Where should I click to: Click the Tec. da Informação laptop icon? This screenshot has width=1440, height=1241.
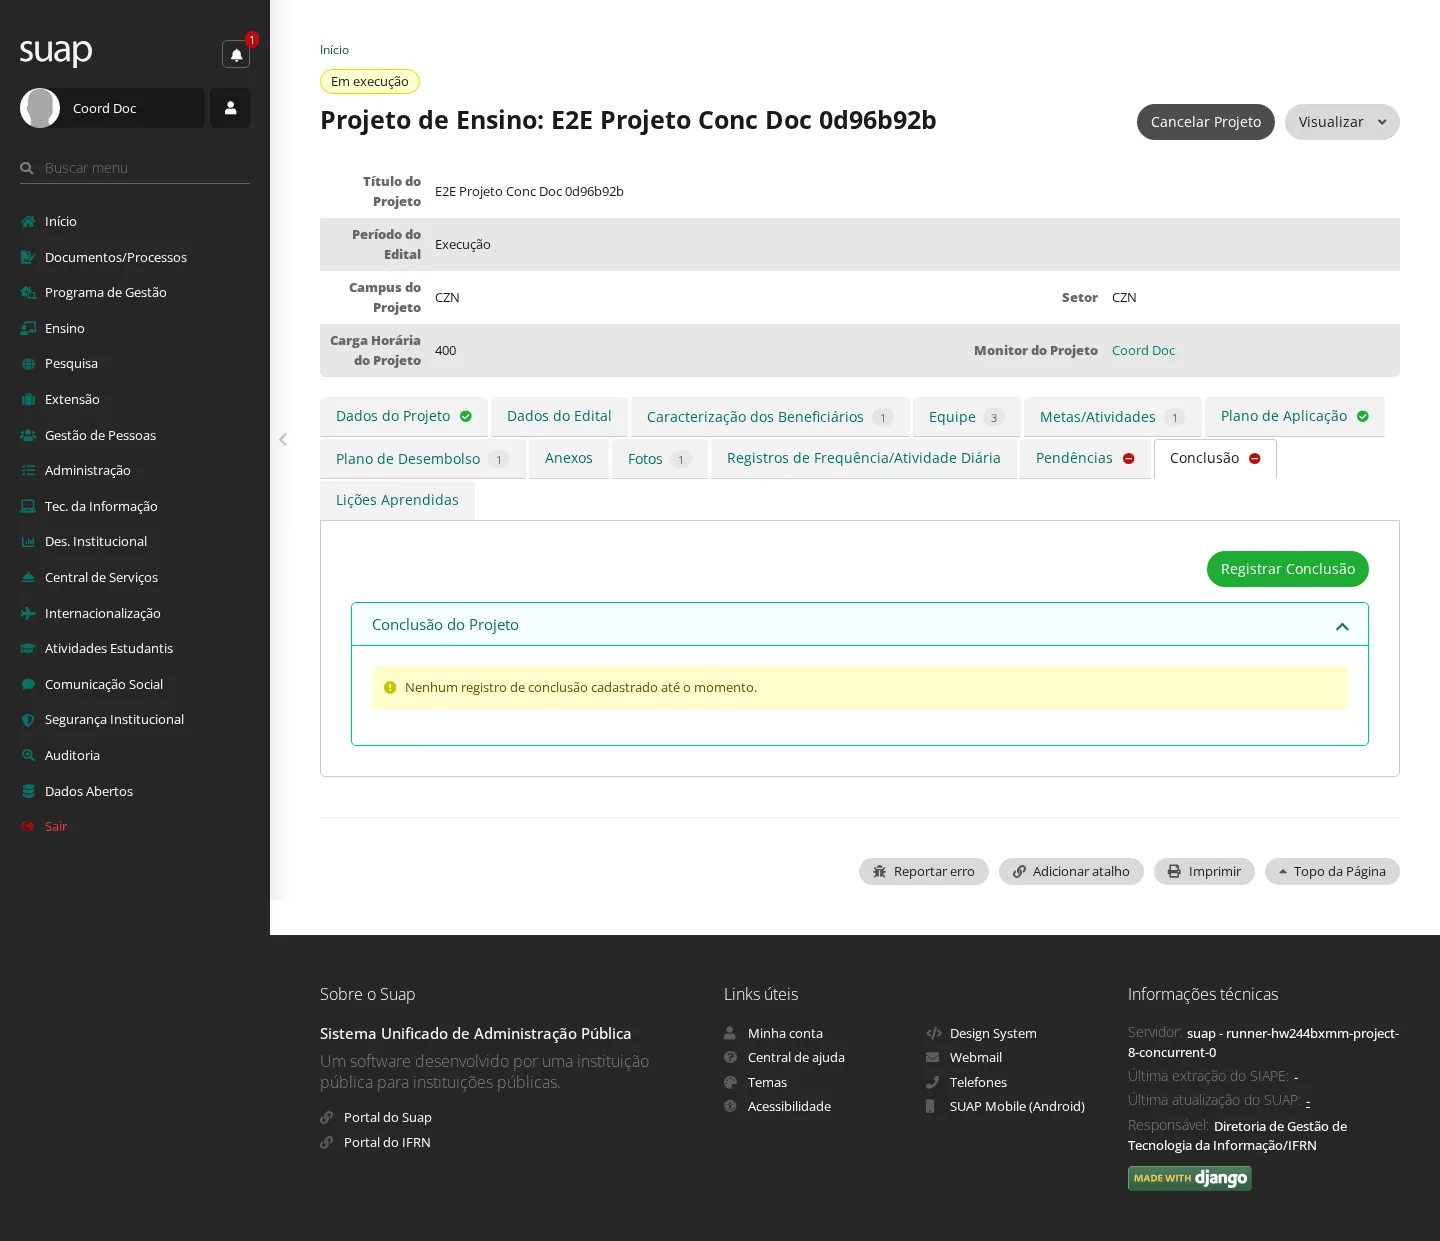click(x=28, y=506)
